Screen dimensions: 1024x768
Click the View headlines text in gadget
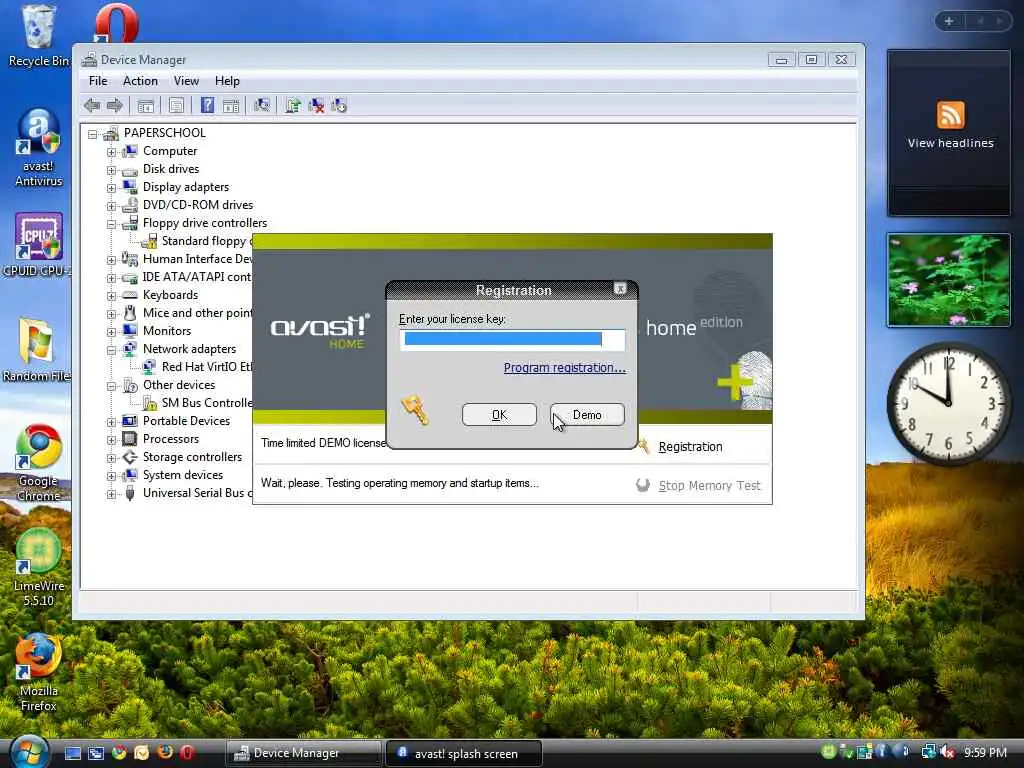click(950, 143)
